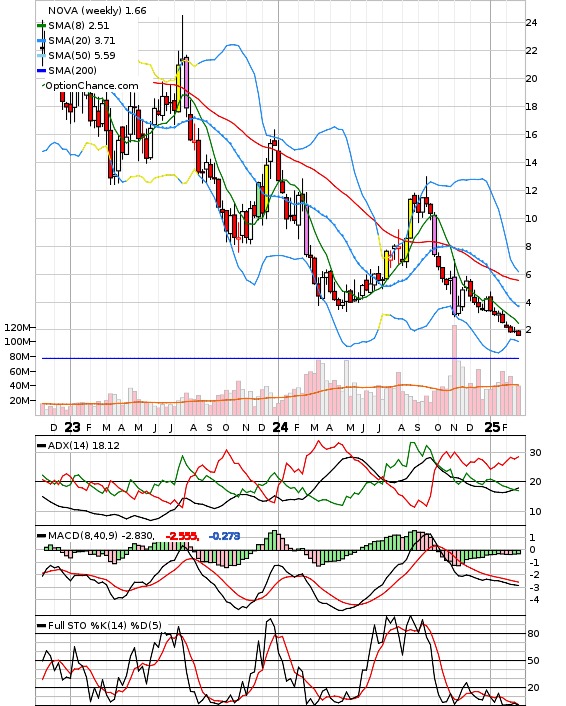The height and width of the screenshot is (706, 566).
Task: Jump to the 25 year marker
Action: click(x=492, y=427)
